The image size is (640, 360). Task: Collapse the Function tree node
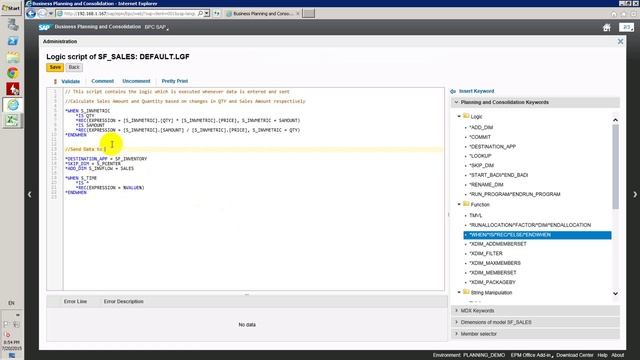(459, 204)
